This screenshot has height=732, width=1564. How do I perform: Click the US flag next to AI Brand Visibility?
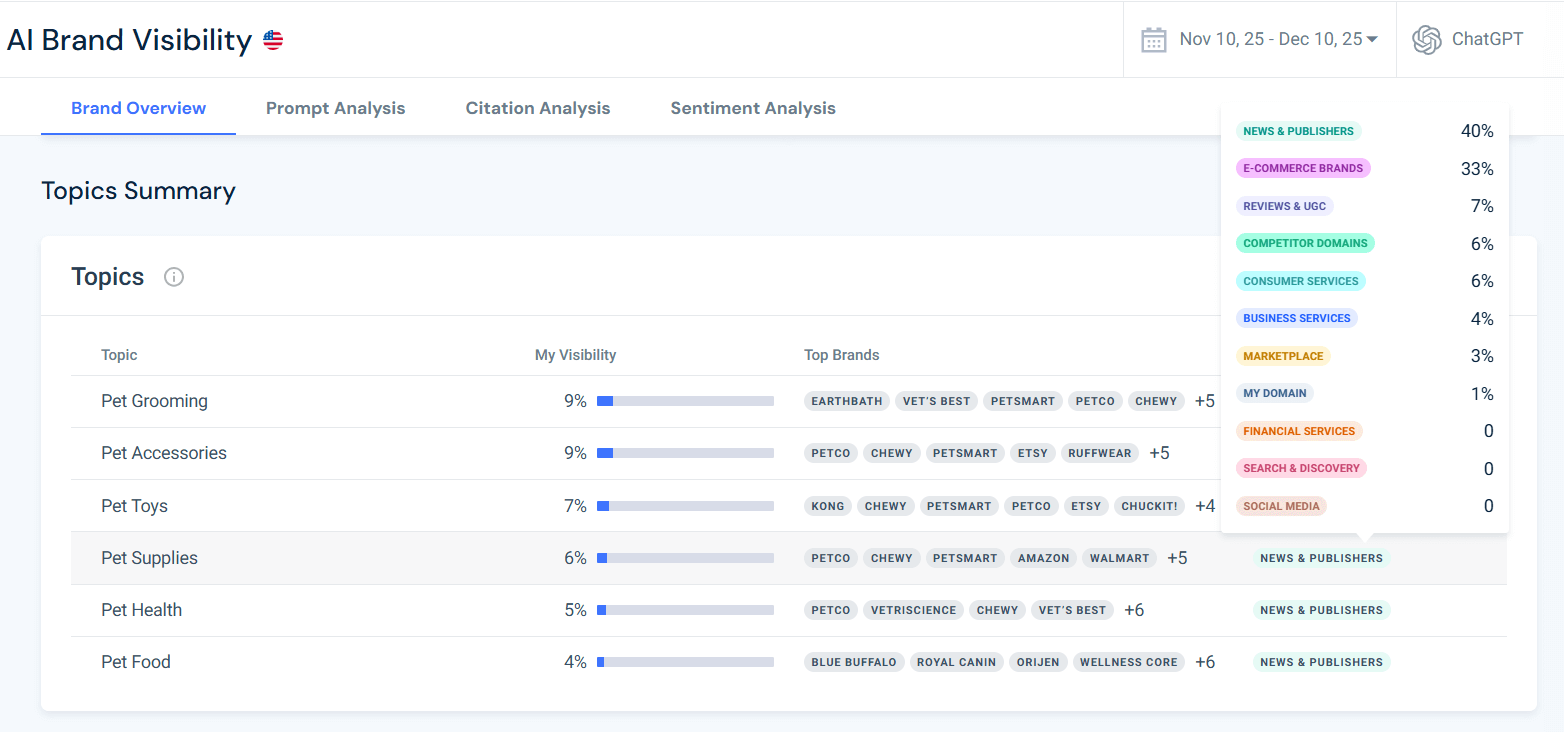271,39
